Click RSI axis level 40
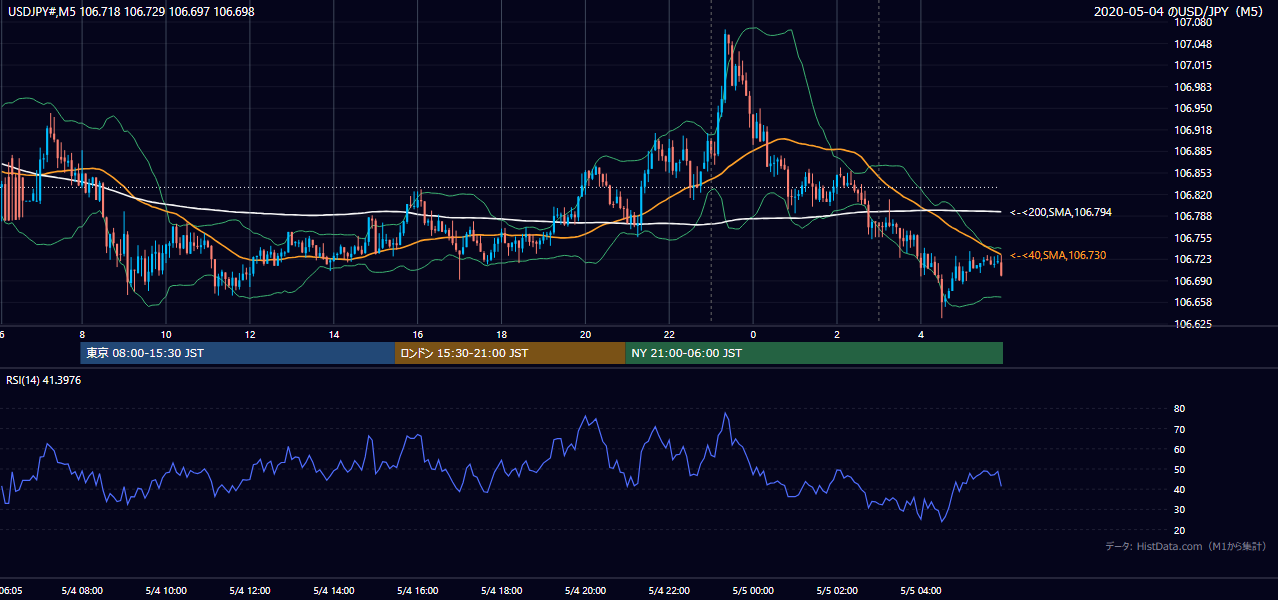Viewport: 1278px width, 600px height. 1179,490
